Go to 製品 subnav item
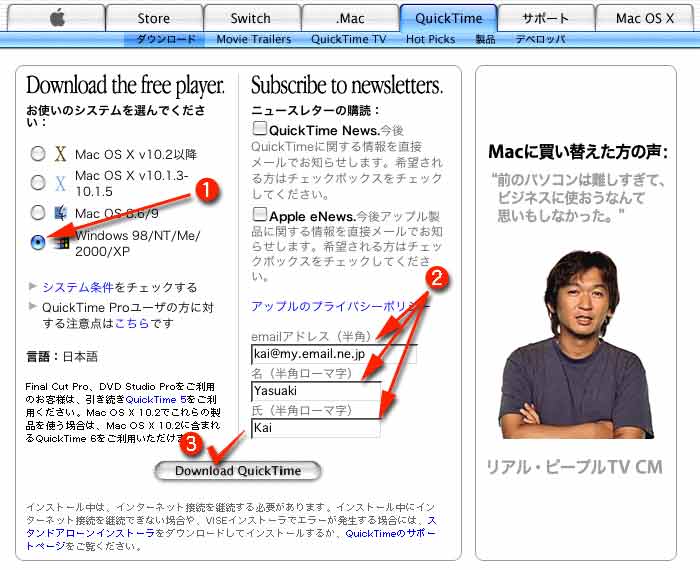This screenshot has height=570, width=700. [485, 39]
